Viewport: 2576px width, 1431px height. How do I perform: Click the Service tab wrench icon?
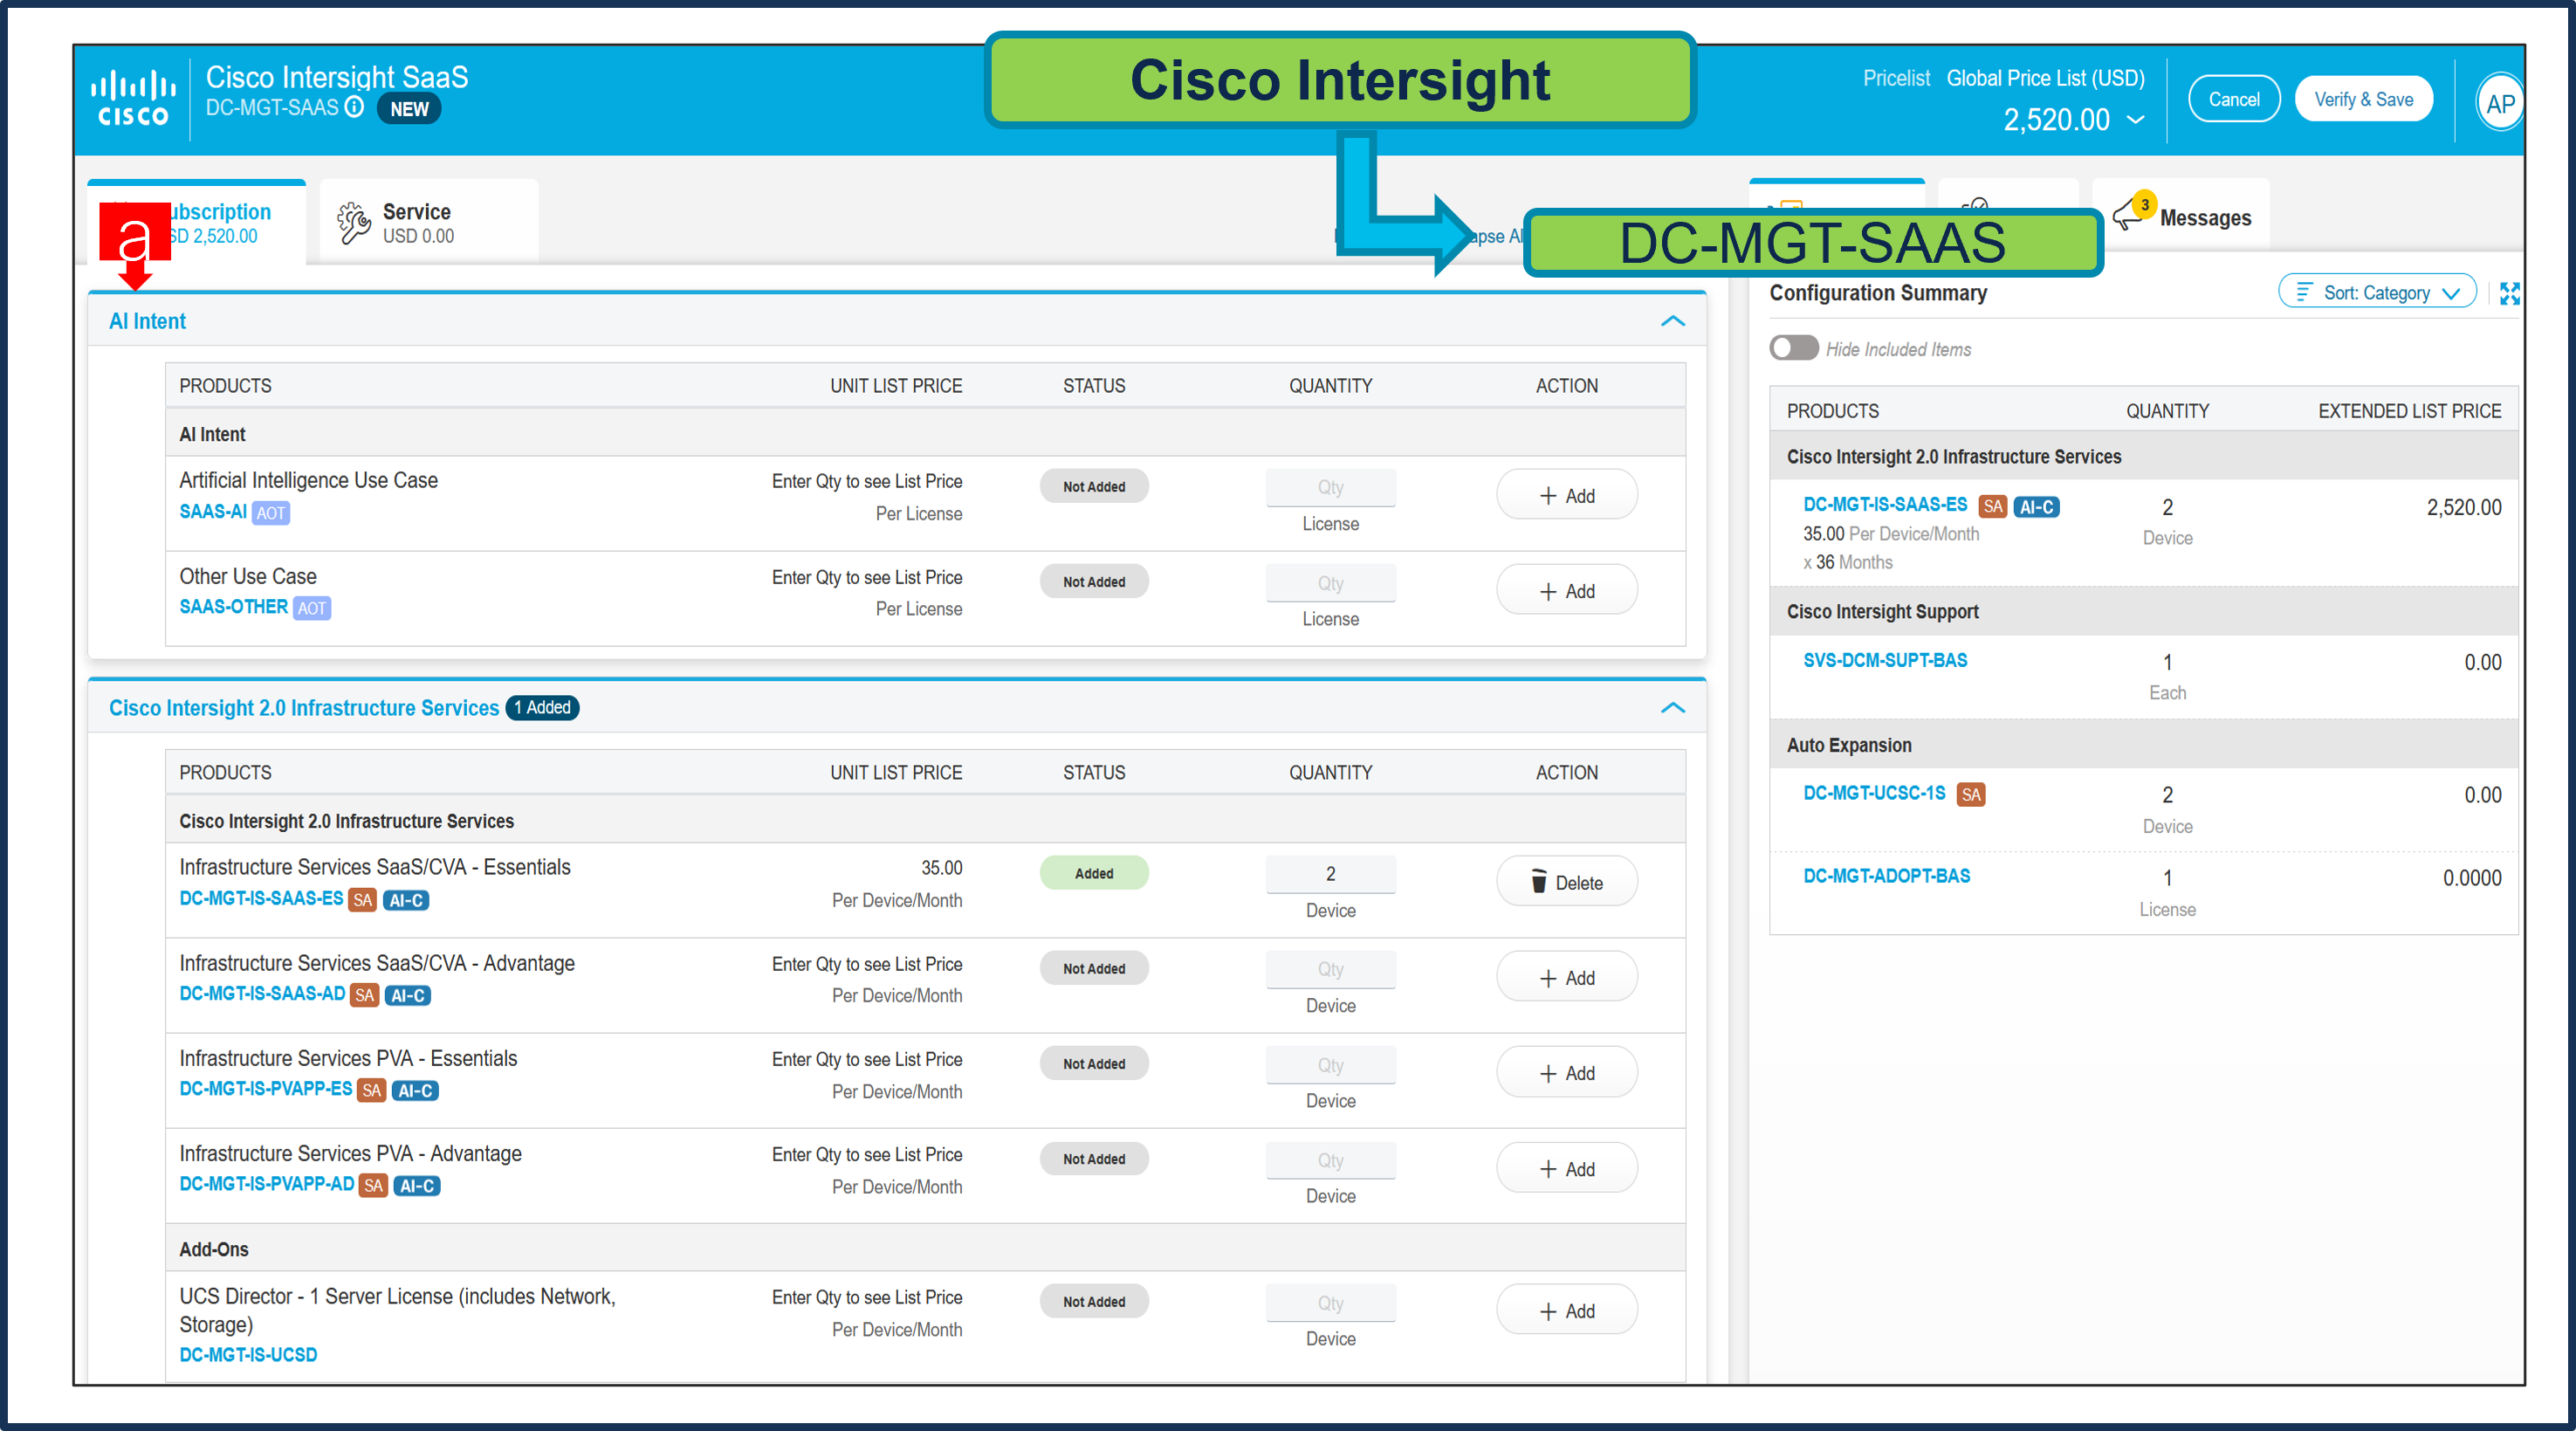[x=353, y=223]
